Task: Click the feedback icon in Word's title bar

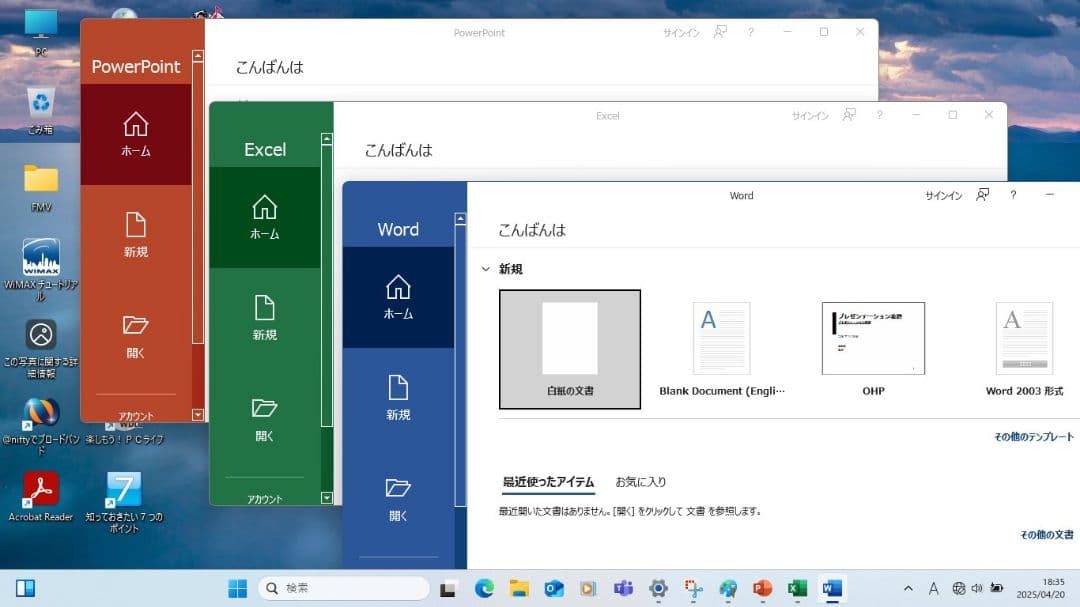Action: pos(982,195)
